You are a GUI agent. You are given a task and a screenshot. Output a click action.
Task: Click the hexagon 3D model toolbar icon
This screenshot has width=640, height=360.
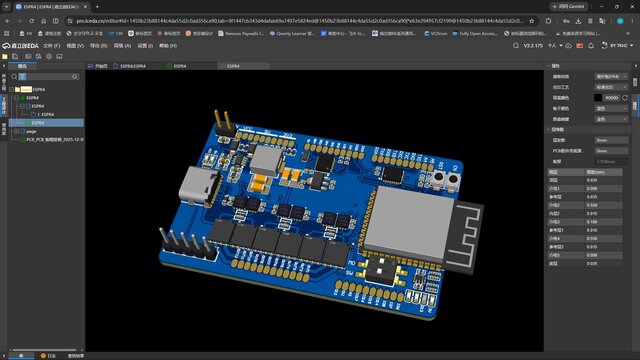(49, 56)
